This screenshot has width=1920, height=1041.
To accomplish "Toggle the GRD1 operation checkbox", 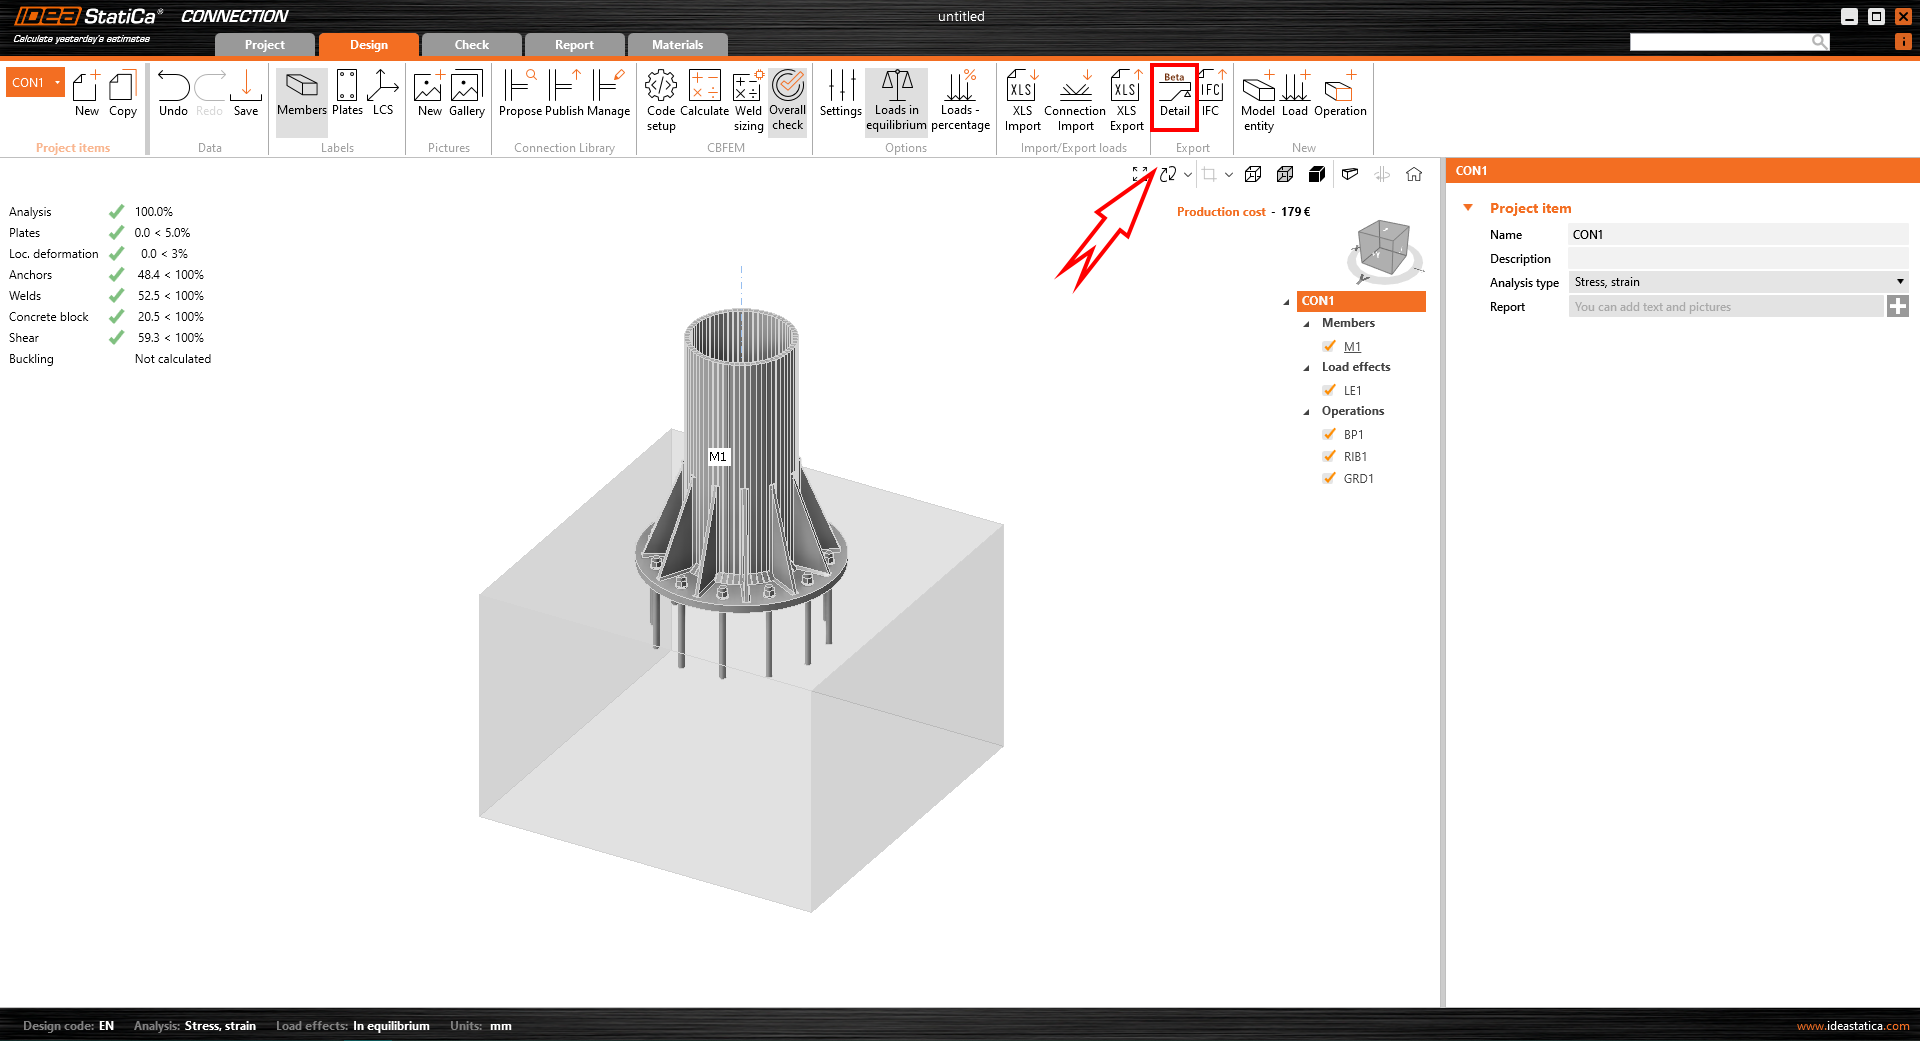I will click(1330, 478).
